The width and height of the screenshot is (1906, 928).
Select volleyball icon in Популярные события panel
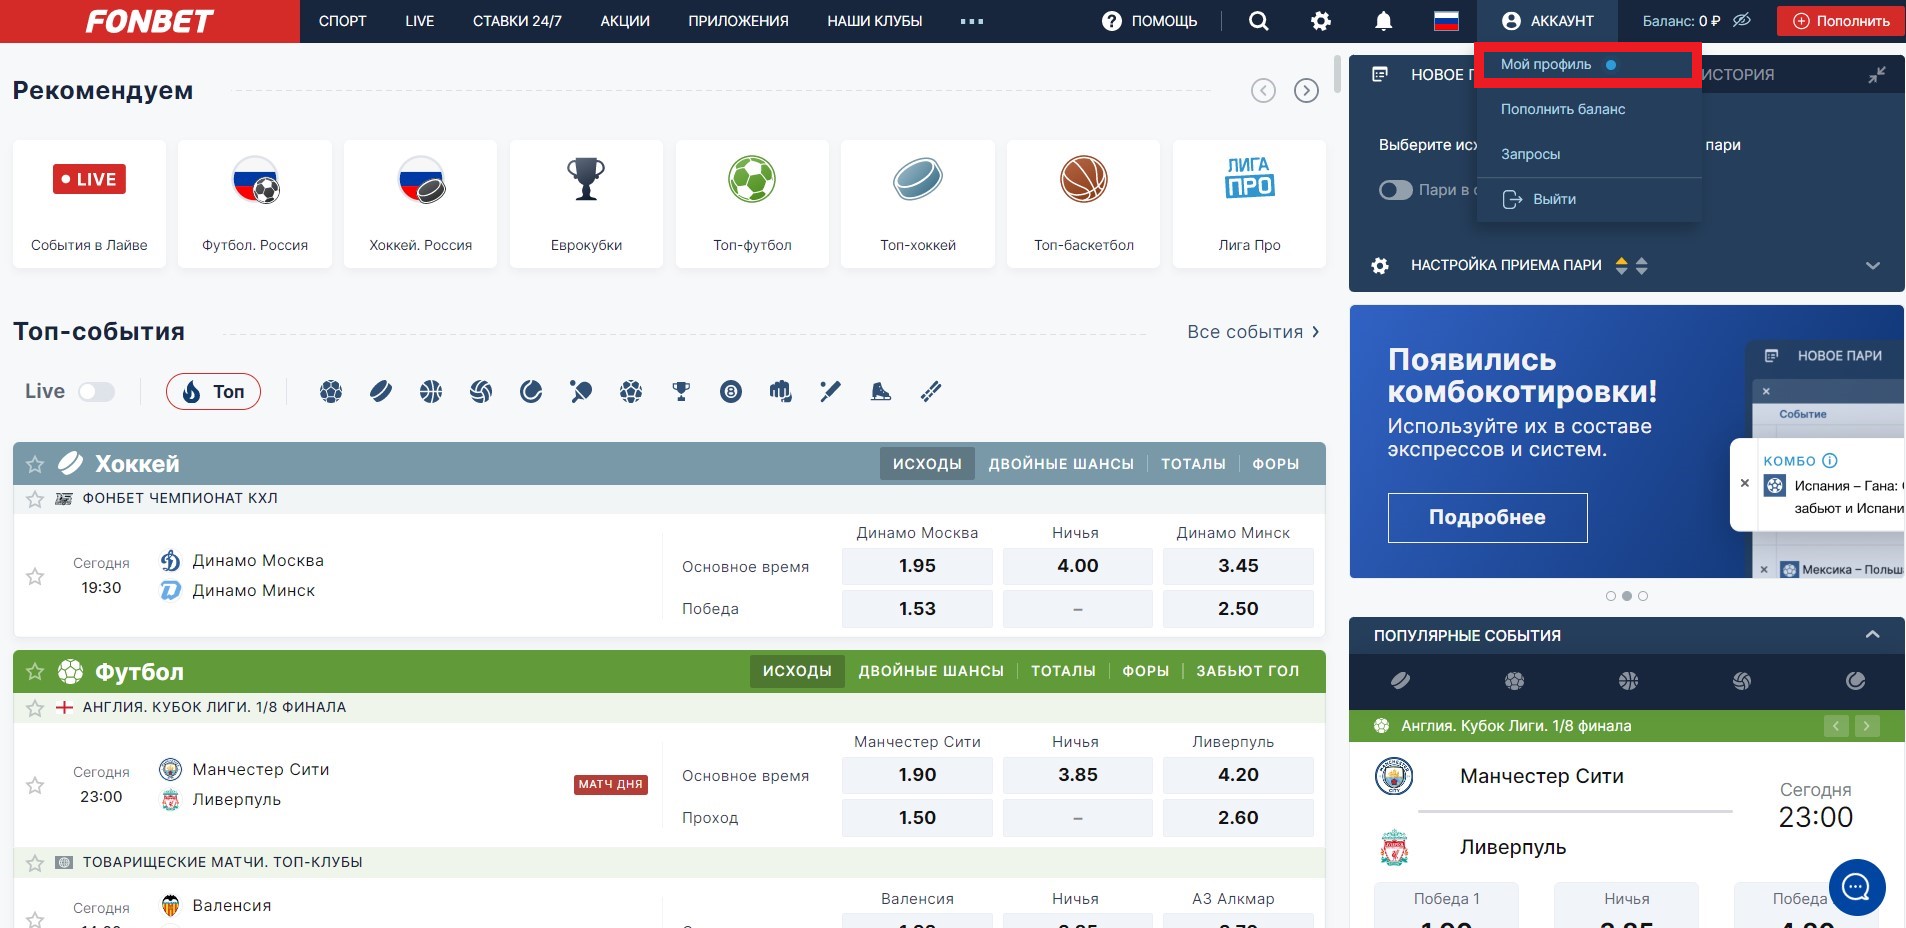pos(1742,681)
